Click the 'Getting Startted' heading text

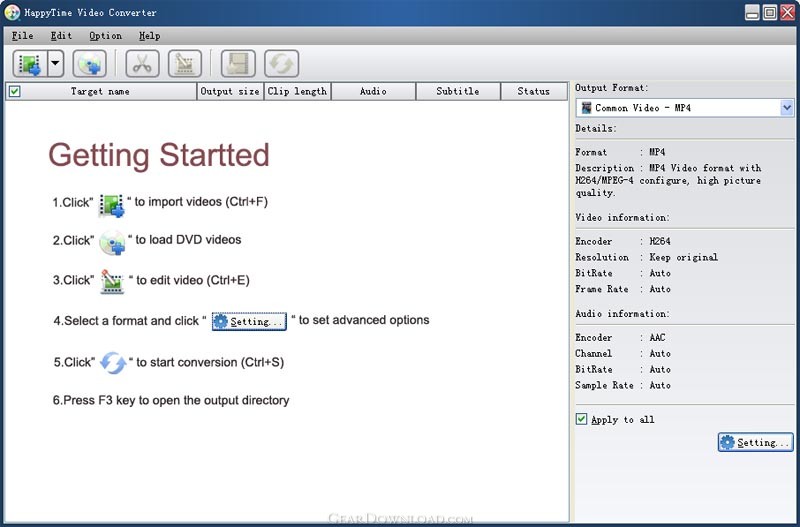159,155
